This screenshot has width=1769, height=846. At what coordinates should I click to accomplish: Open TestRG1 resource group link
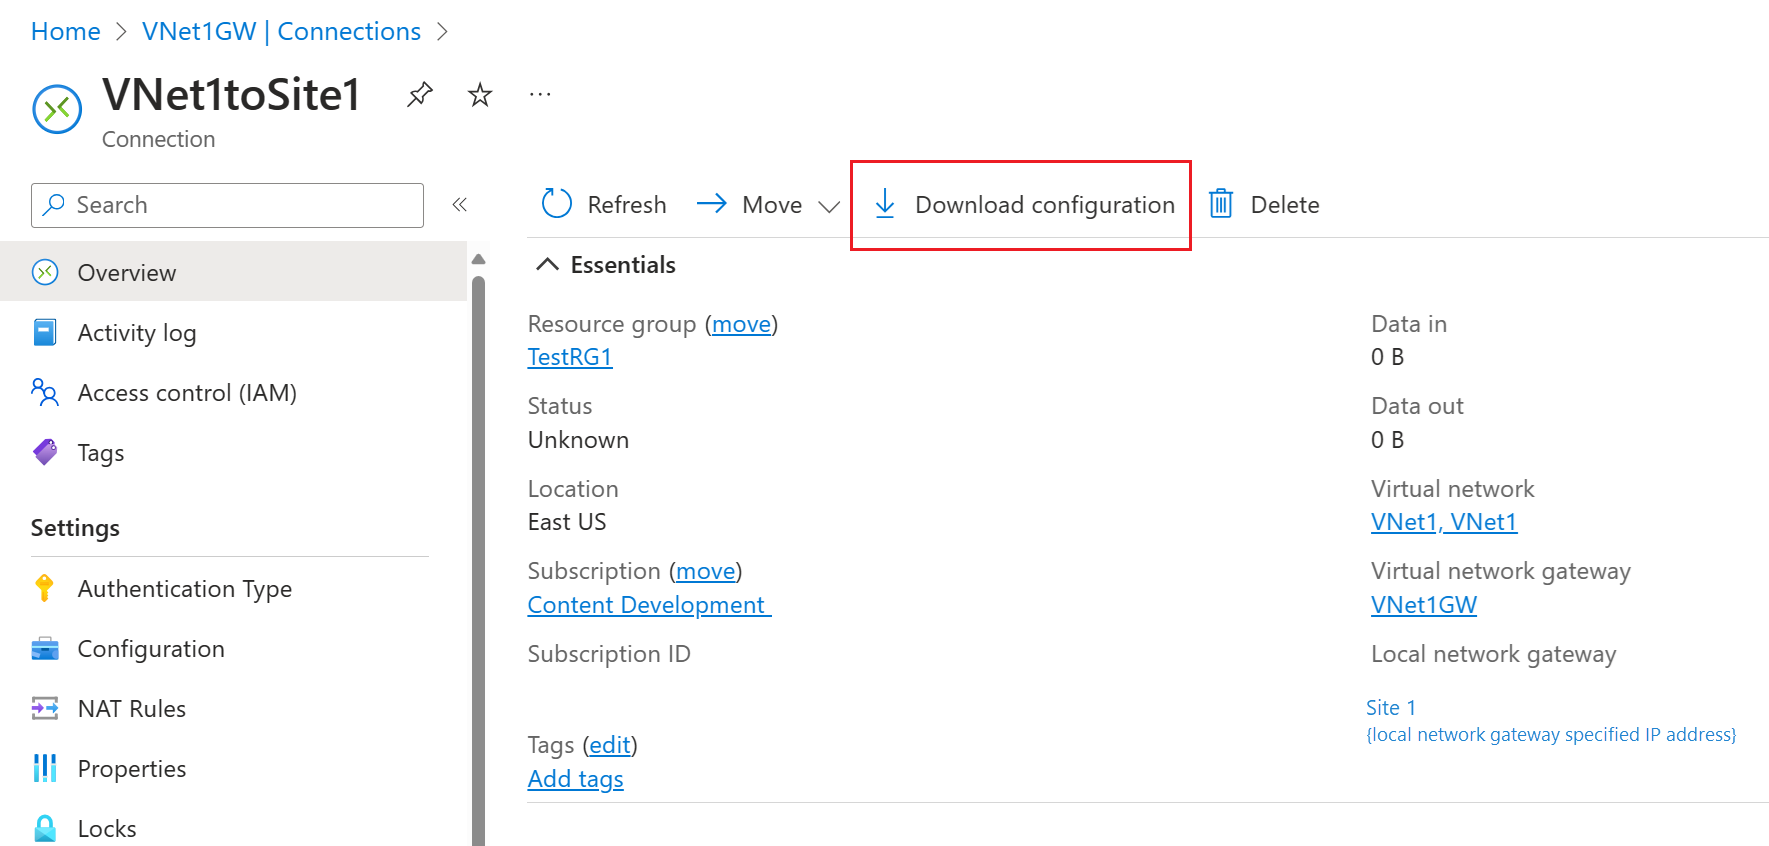coord(570,357)
